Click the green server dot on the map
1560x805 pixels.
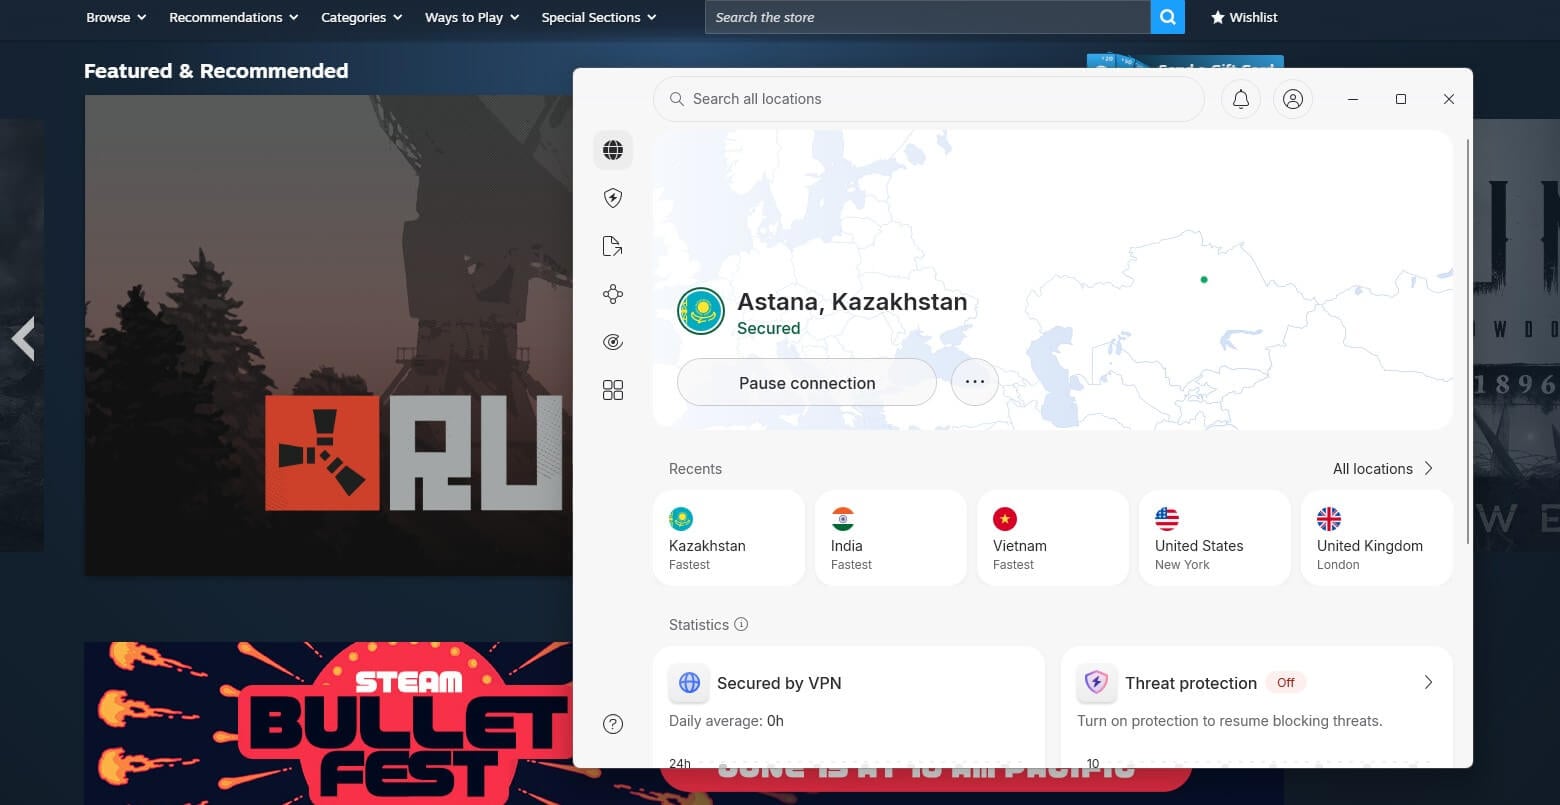1204,280
